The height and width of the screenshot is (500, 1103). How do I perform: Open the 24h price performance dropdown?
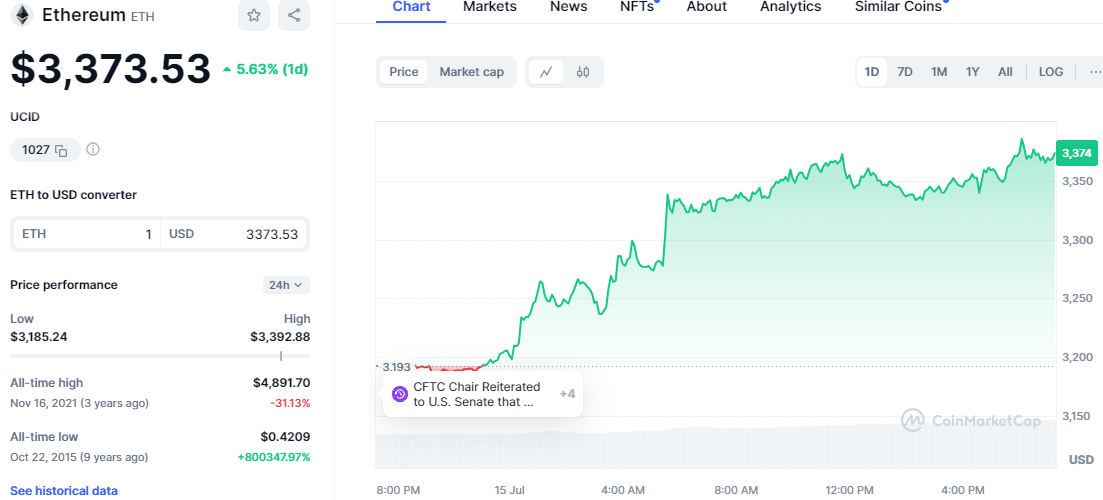286,285
